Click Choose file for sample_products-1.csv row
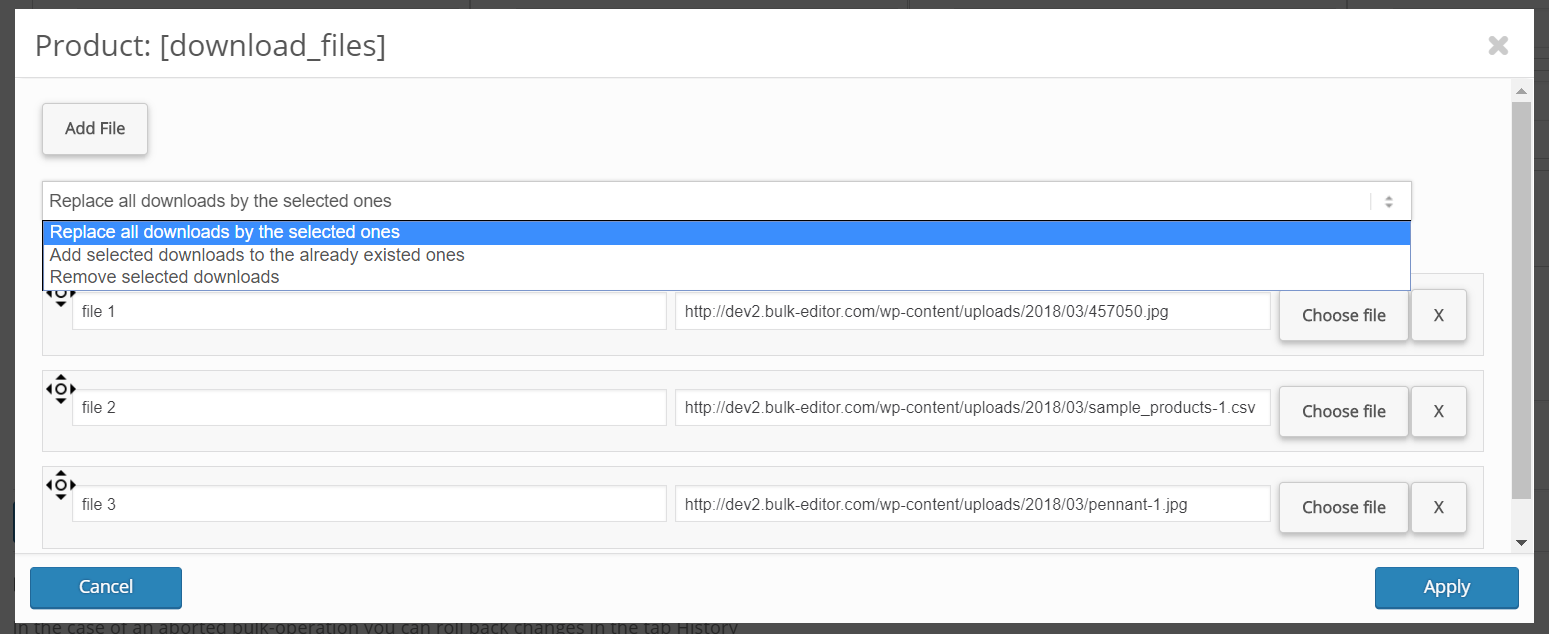 click(x=1343, y=411)
